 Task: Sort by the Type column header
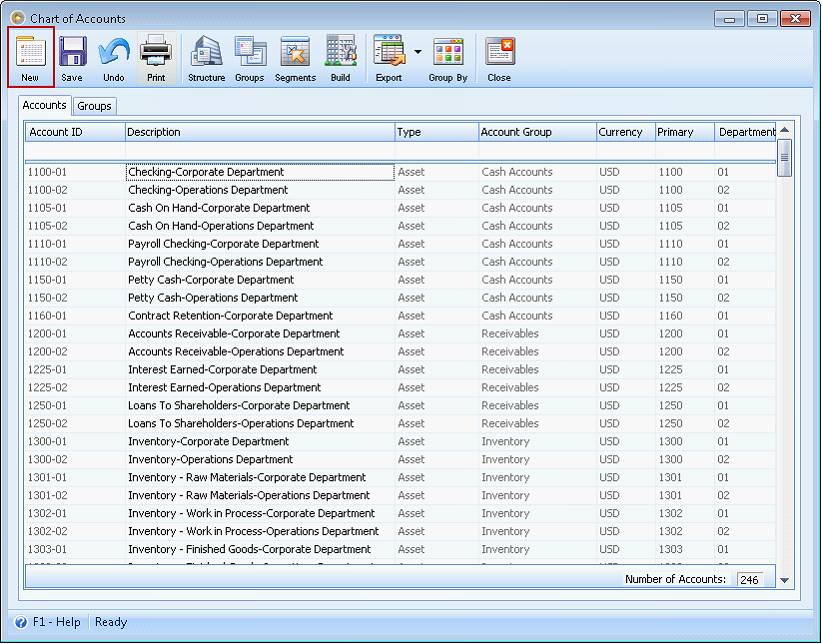[x=437, y=132]
